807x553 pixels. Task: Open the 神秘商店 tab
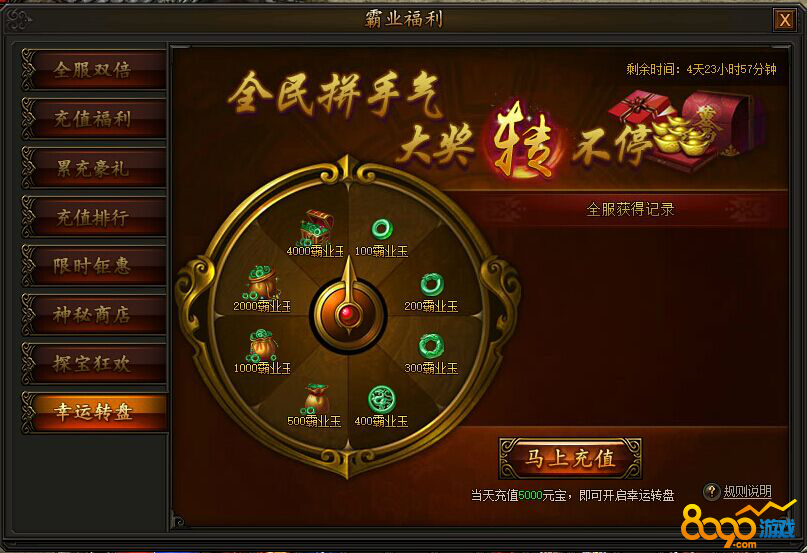click(93, 315)
